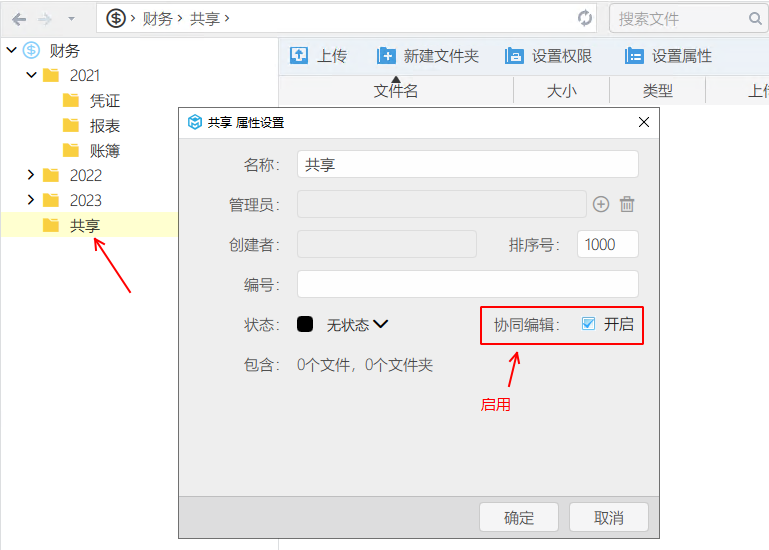The height and width of the screenshot is (550, 769).
Task: Toggle the 协同编辑 开启 checkbox
Action: click(x=588, y=324)
